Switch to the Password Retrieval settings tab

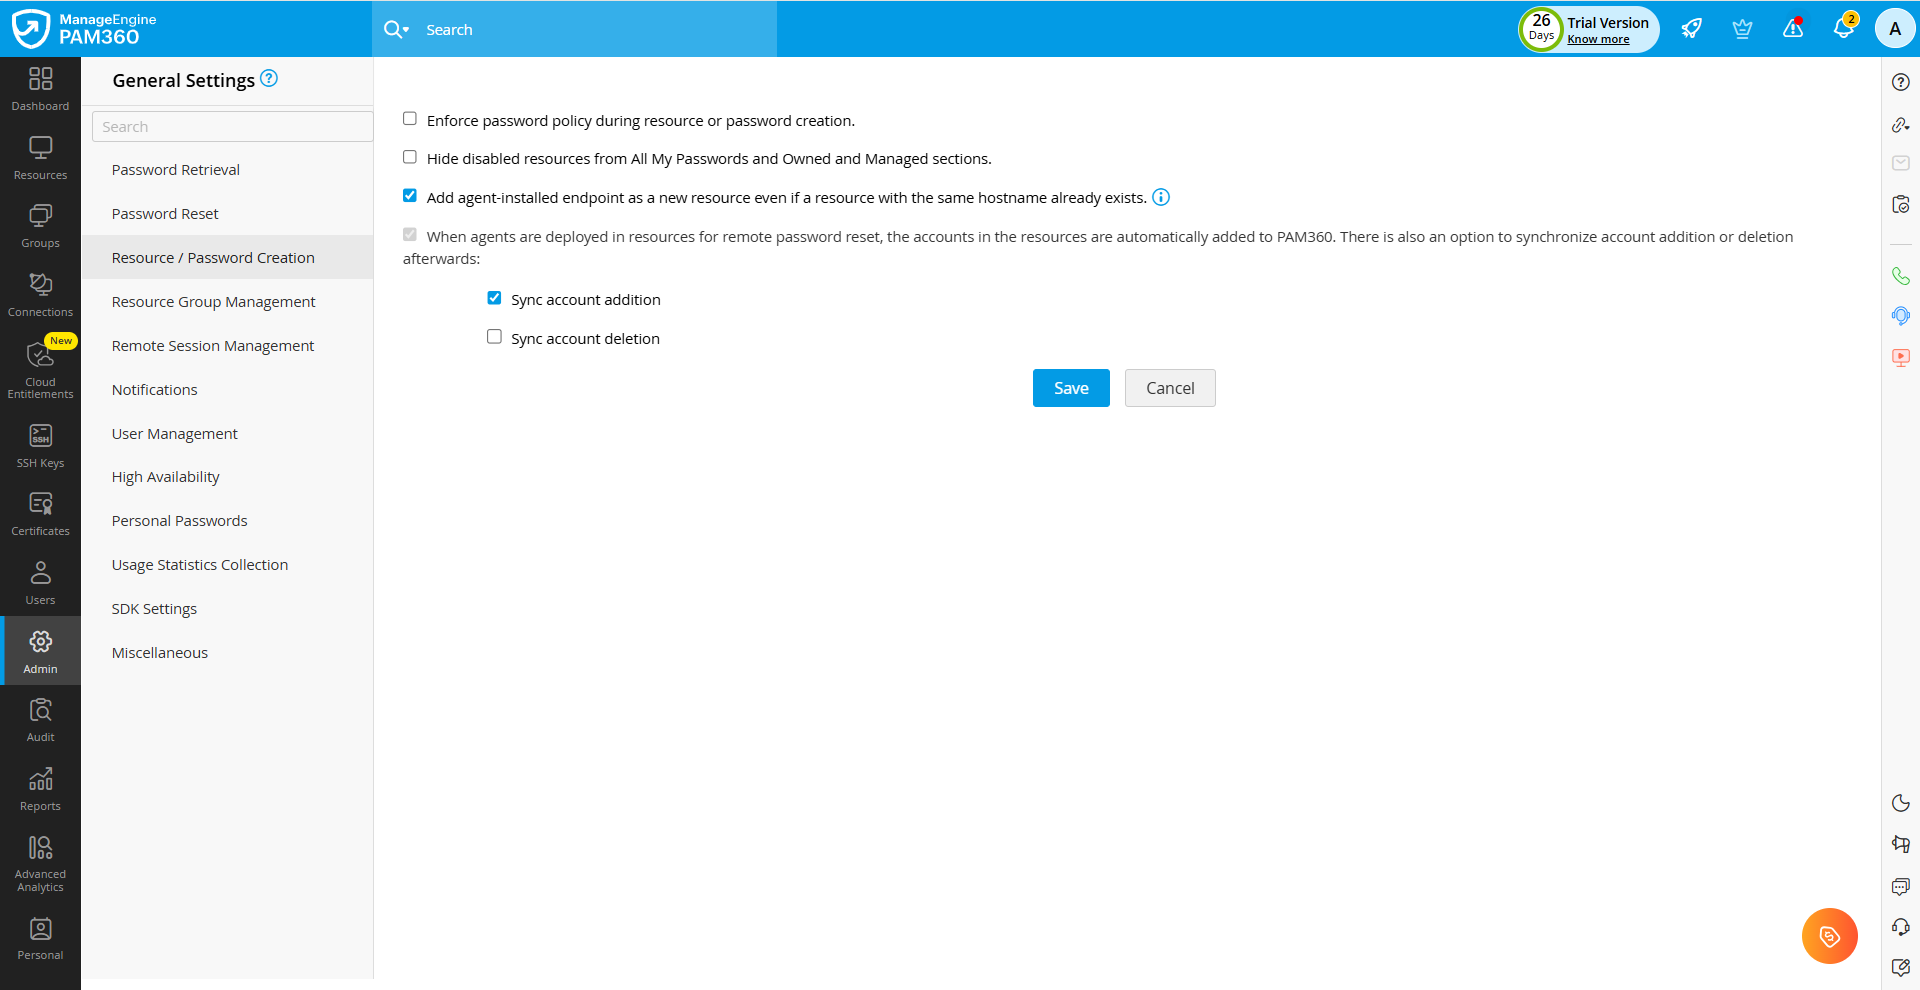[175, 169]
